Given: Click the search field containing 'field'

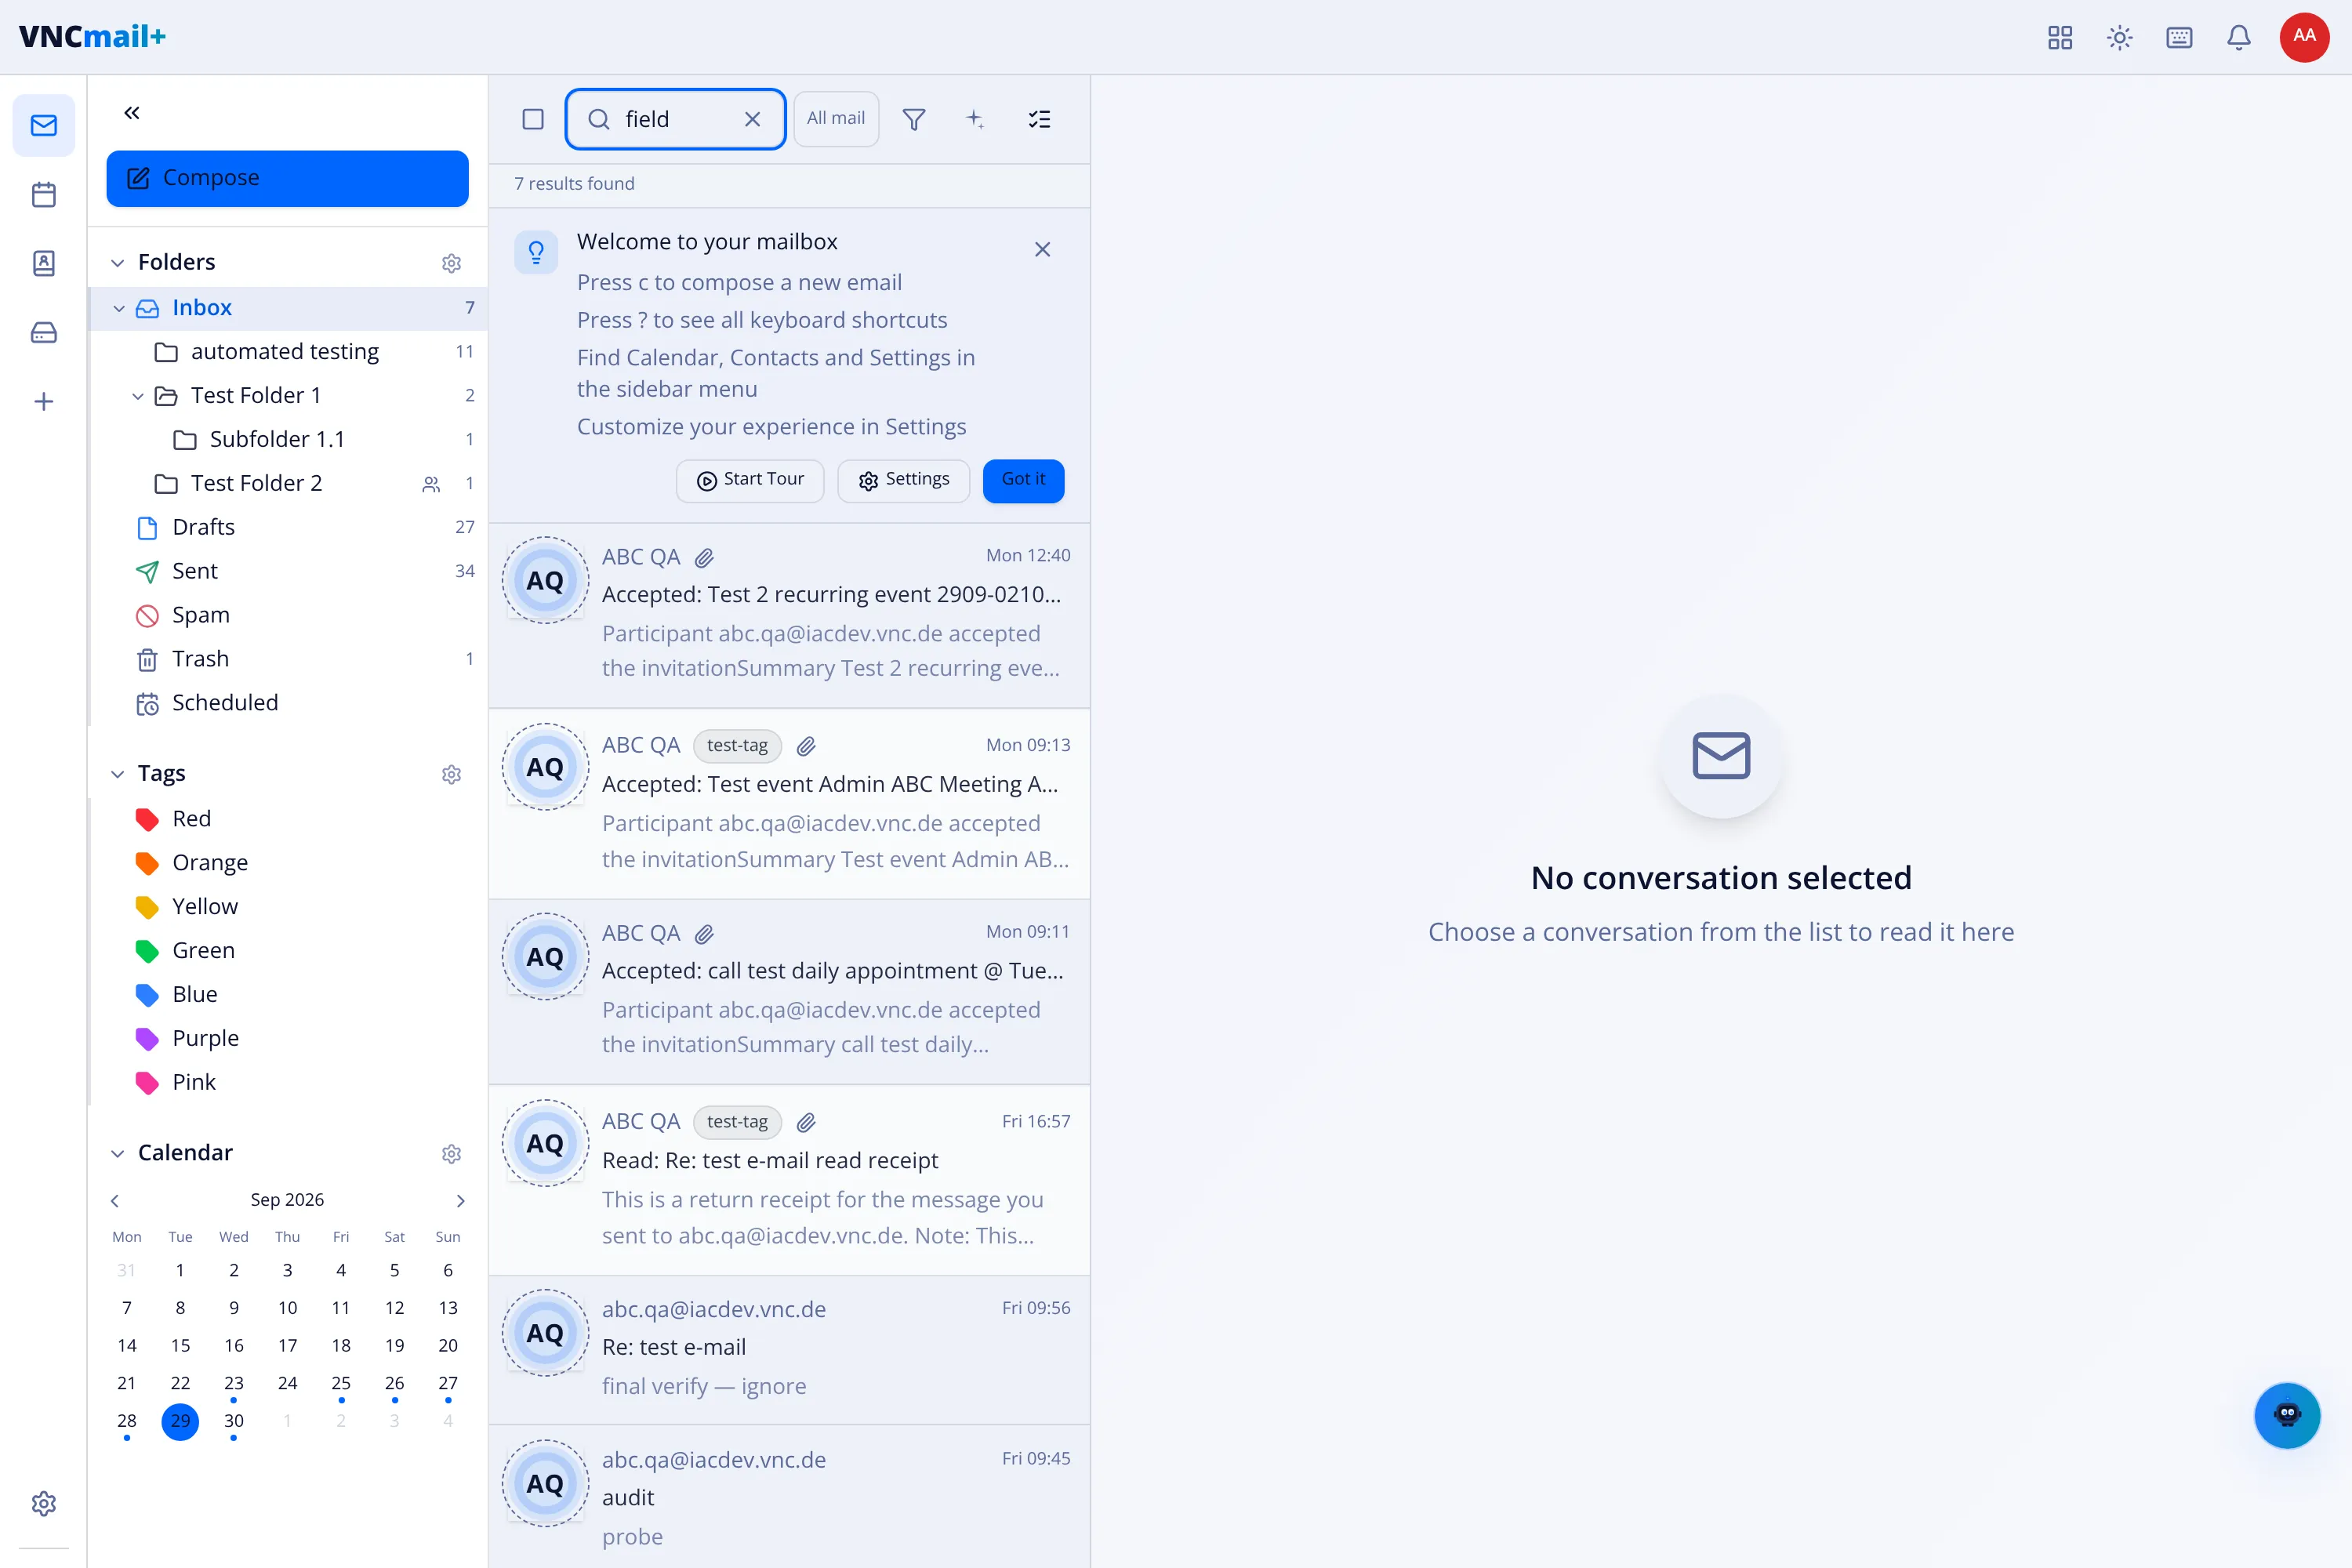Looking at the screenshot, I should (675, 119).
